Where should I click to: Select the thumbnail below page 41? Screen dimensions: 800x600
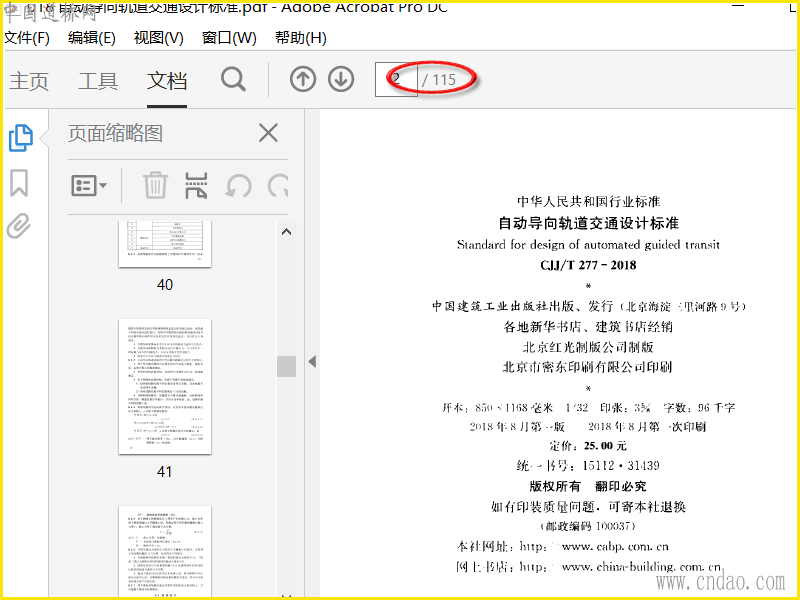click(165, 552)
